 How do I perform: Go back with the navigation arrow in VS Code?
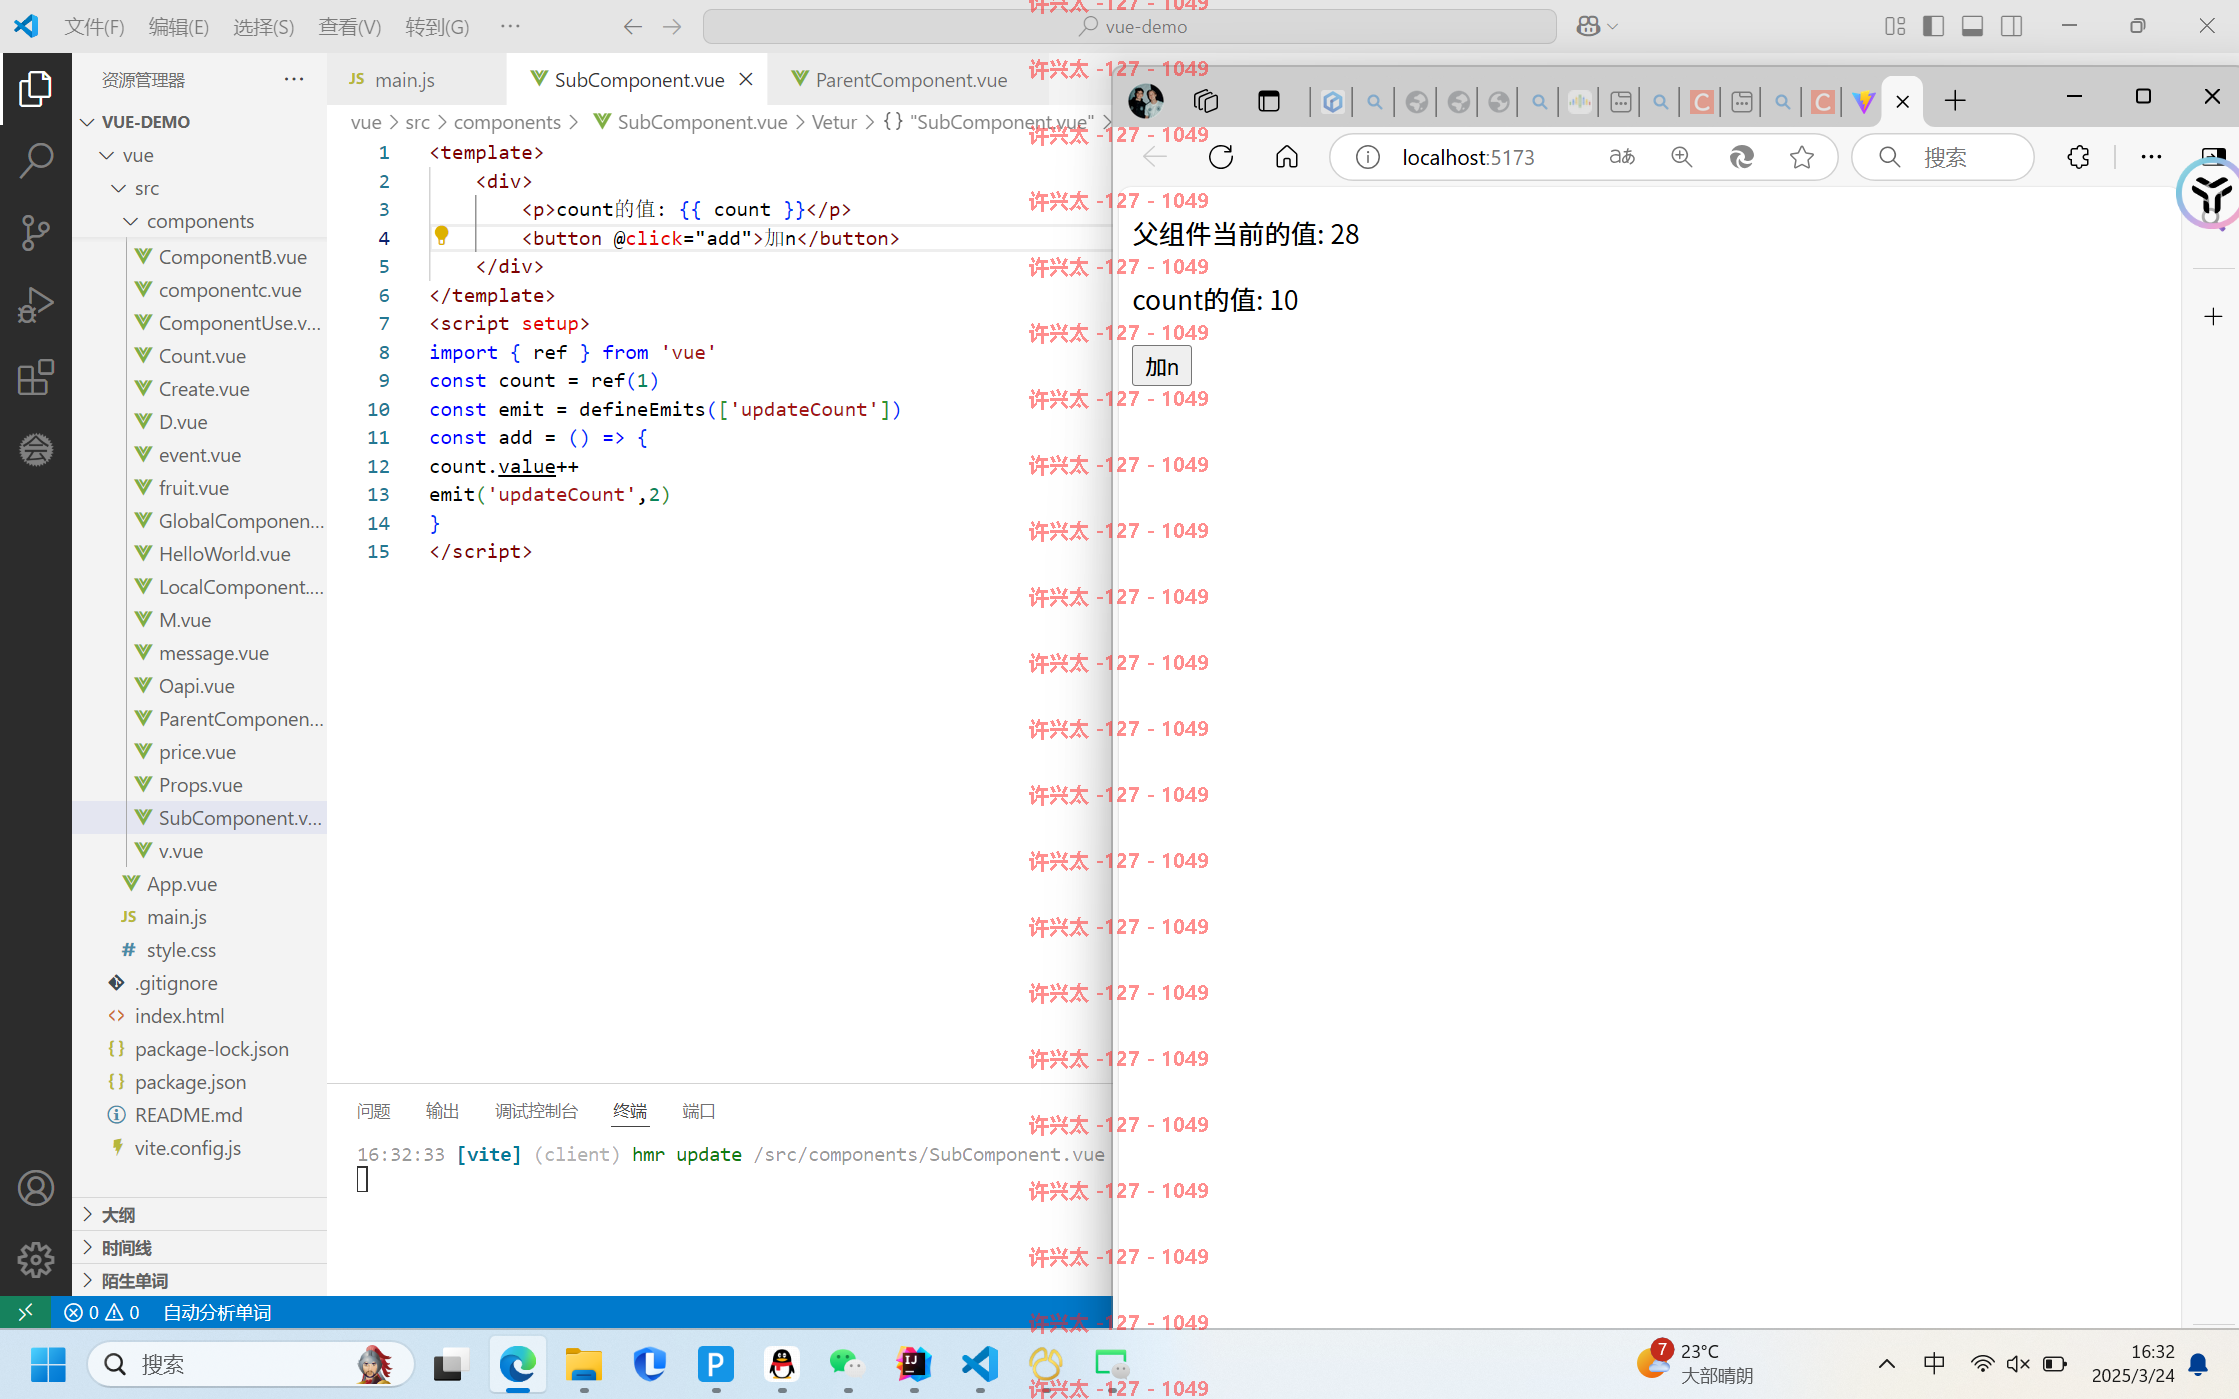(632, 27)
